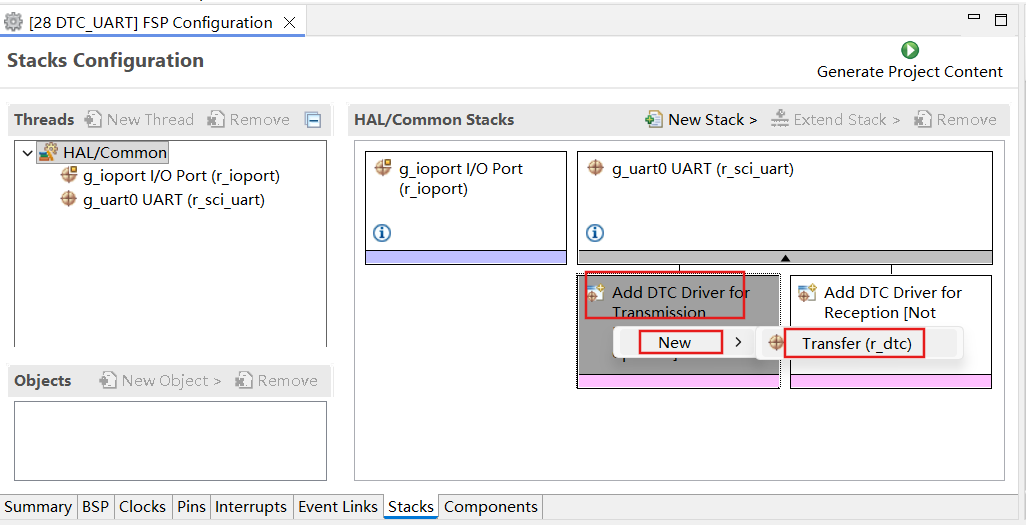Click the g_ioport icon in Threads tree
The image size is (1026, 525).
click(69, 175)
